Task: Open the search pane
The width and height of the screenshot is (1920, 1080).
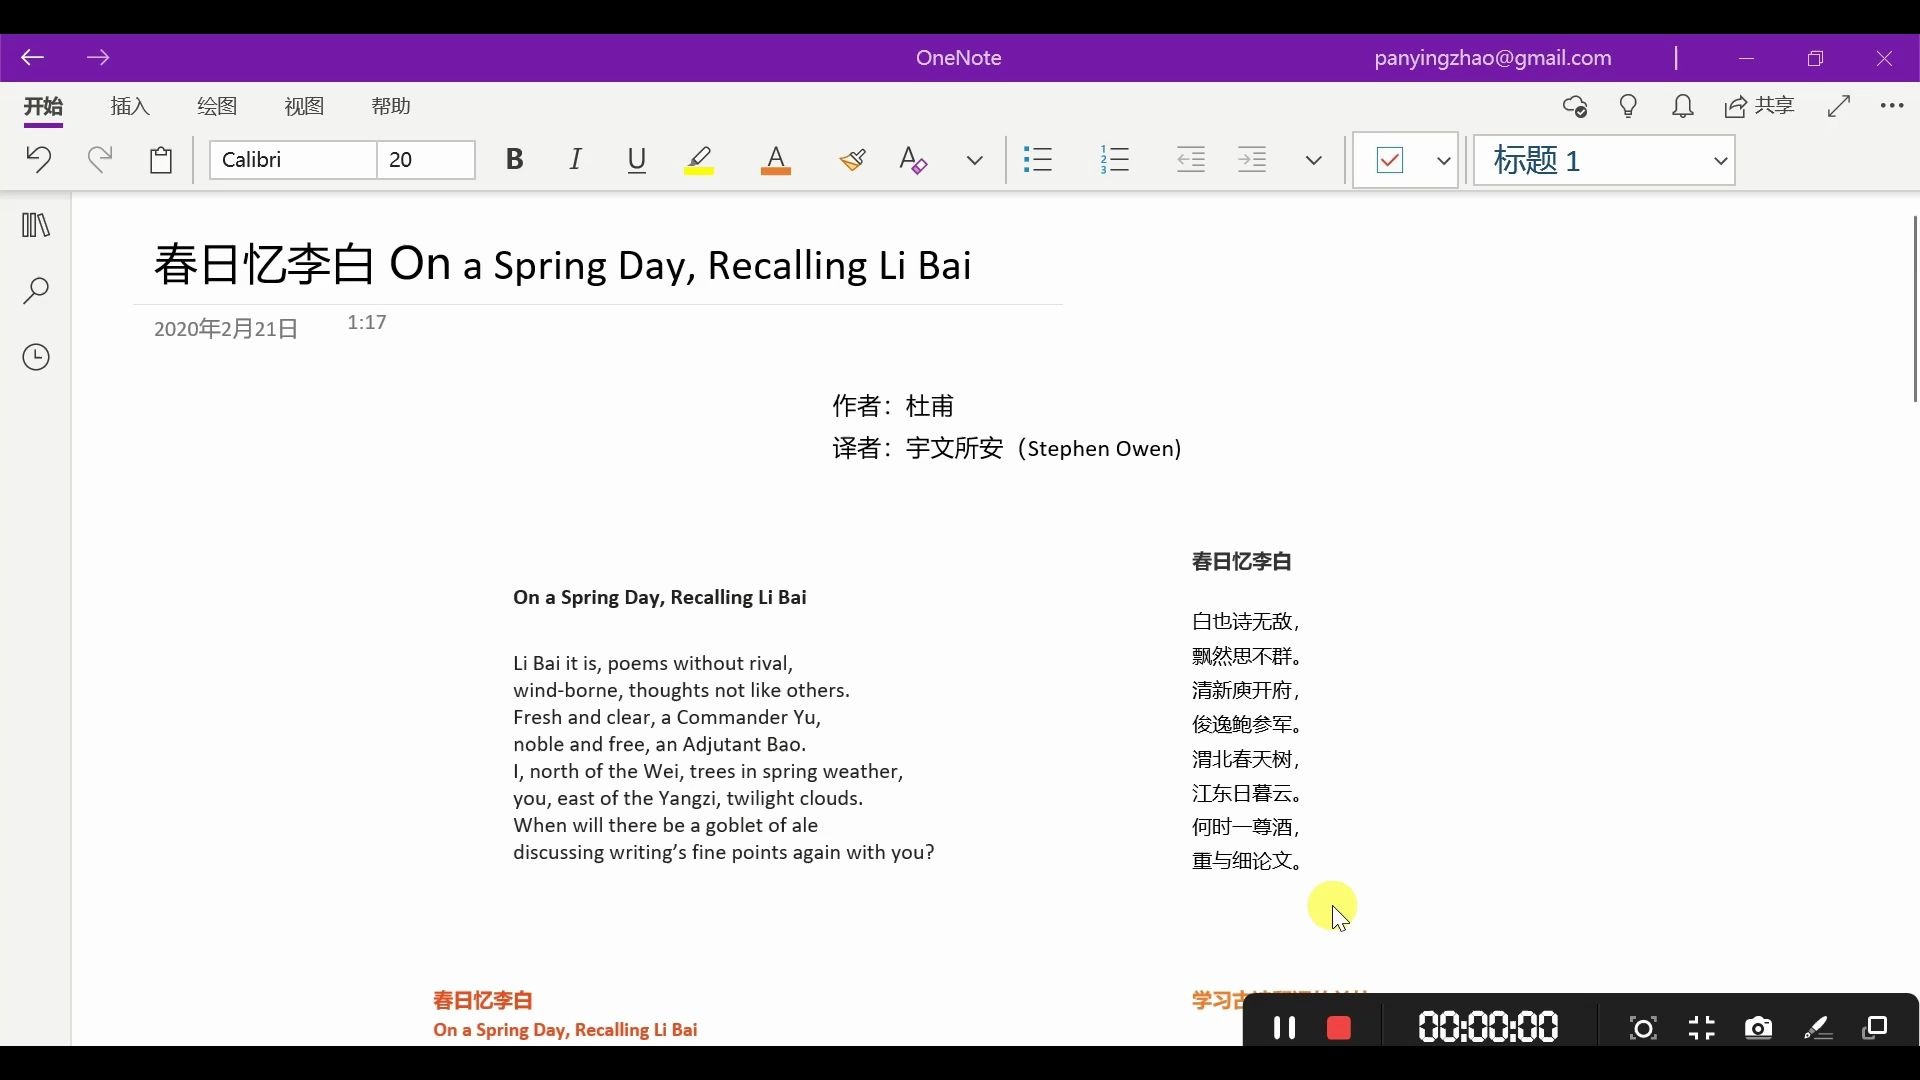Action: click(36, 291)
